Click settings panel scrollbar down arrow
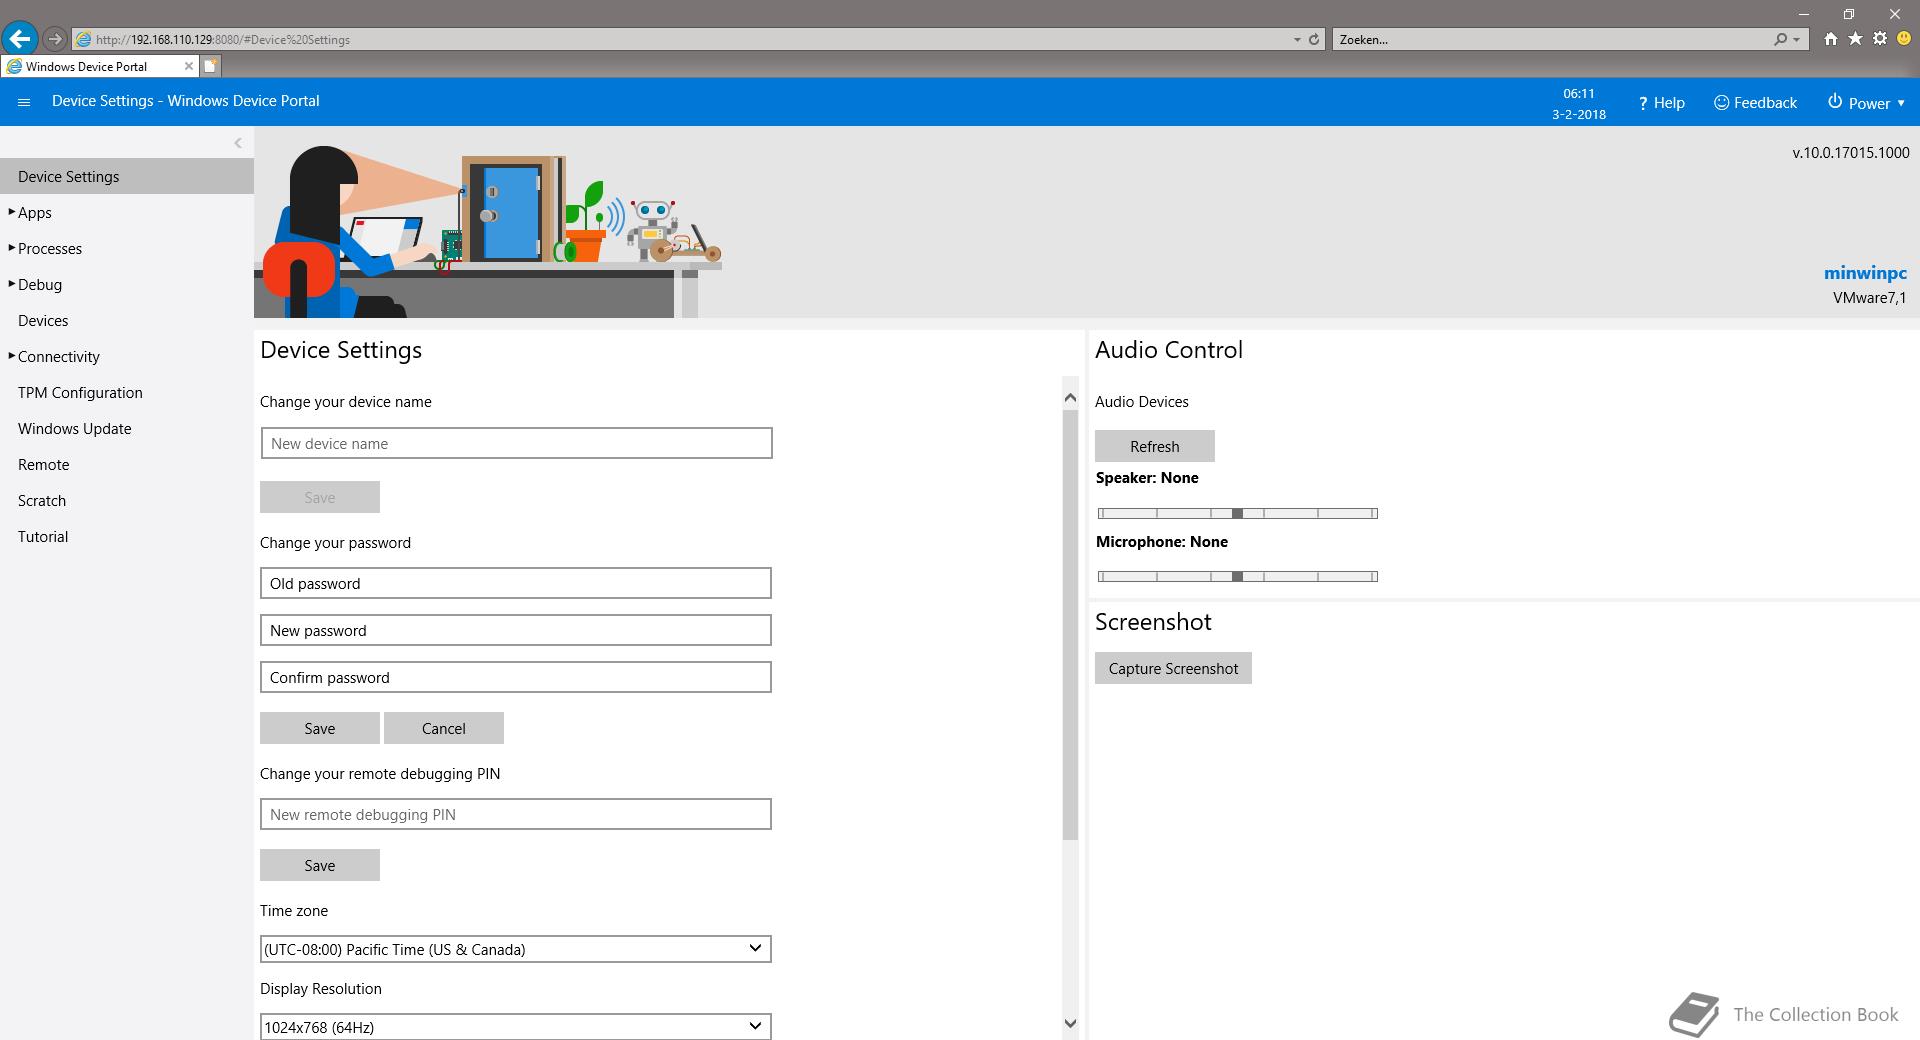The height and width of the screenshot is (1040, 1920). click(1070, 1023)
